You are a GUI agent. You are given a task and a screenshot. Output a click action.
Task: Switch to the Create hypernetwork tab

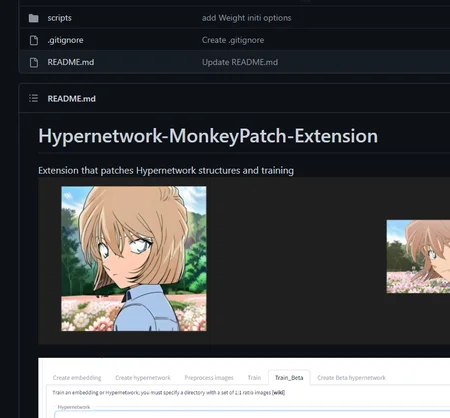coord(143,378)
